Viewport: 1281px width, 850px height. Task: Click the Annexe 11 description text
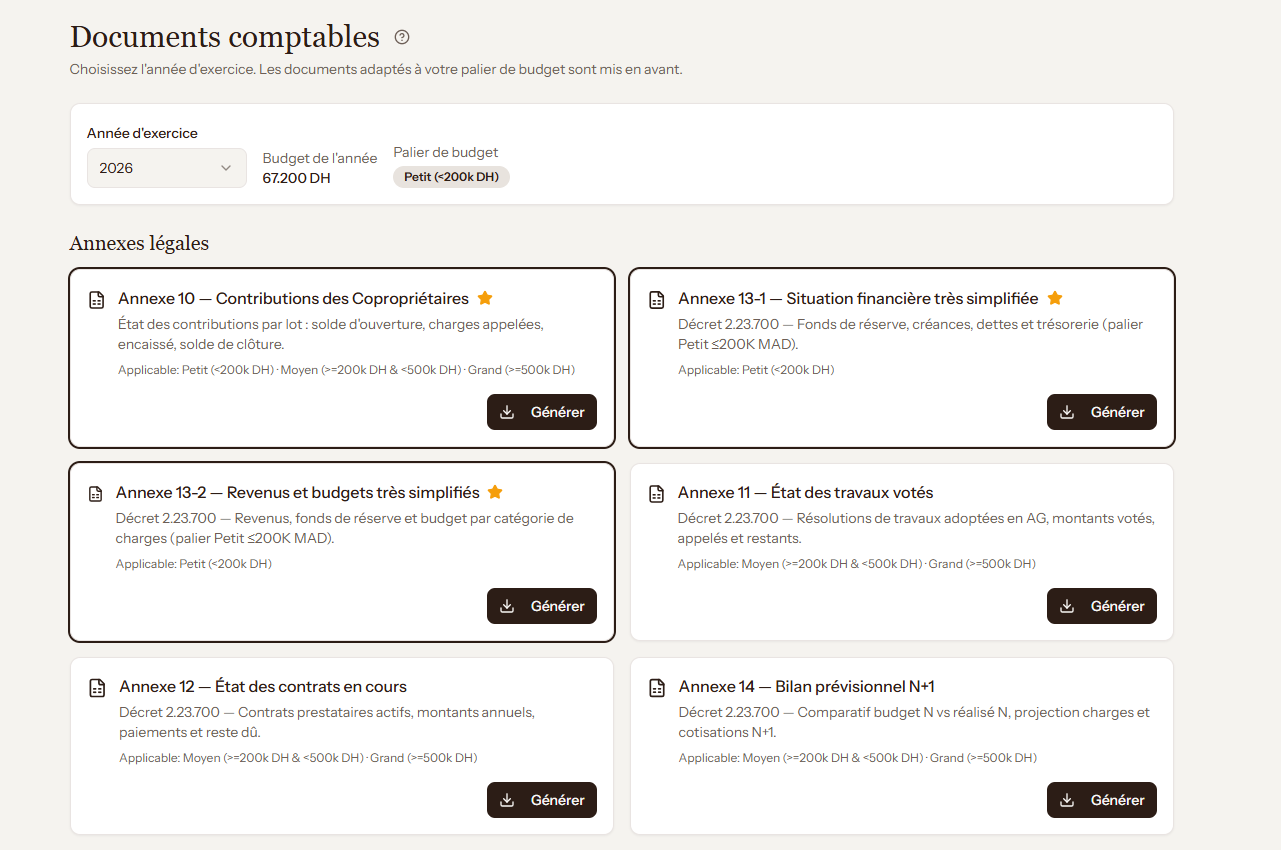point(916,528)
